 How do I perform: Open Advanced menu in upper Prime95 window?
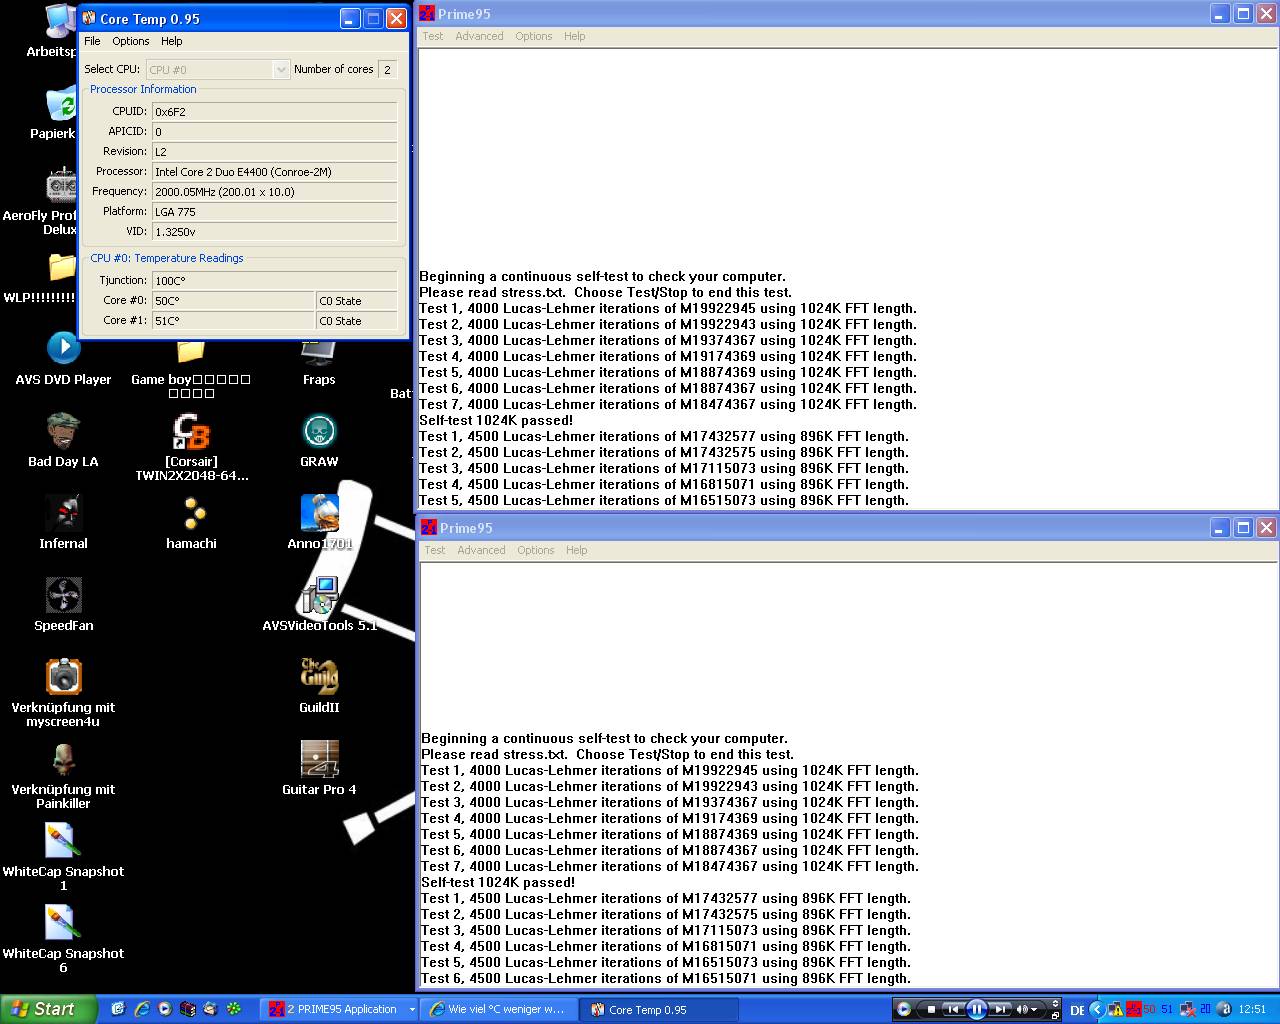point(479,36)
